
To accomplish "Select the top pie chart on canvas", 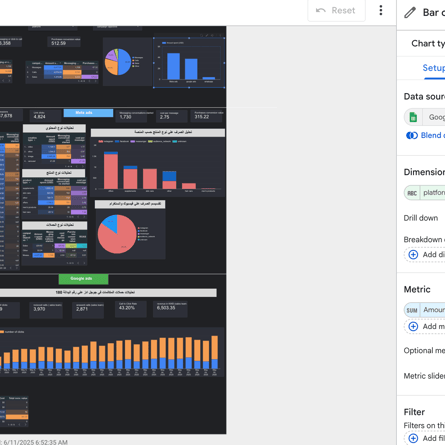I will (x=127, y=62).
